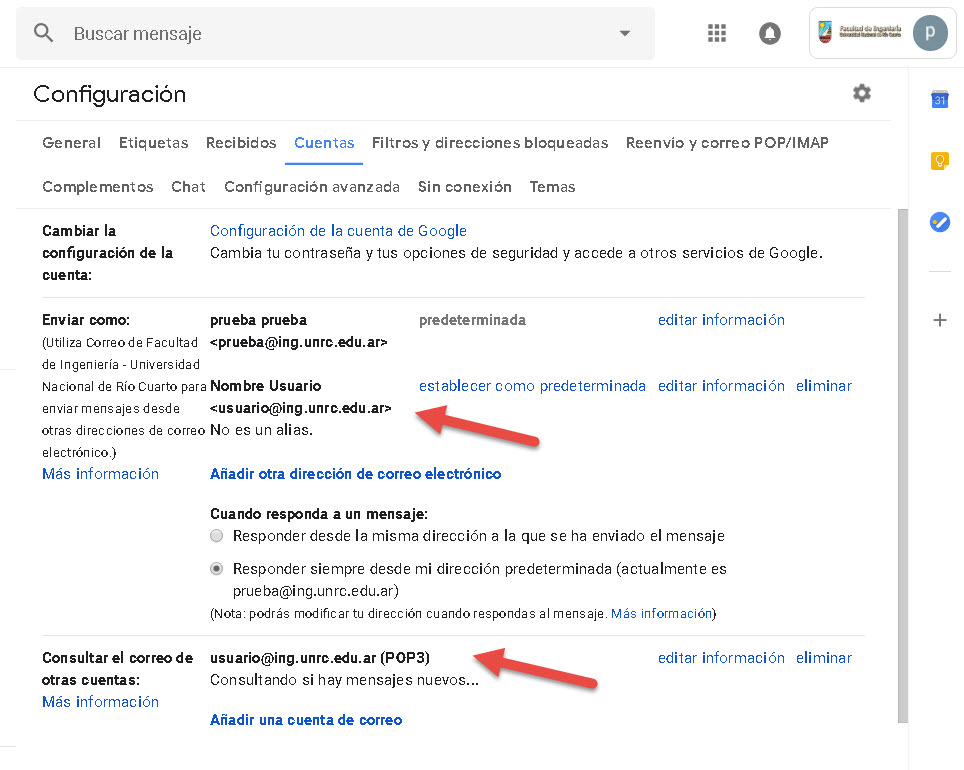
Task: Go to the Sin conexión tab
Action: (x=465, y=187)
